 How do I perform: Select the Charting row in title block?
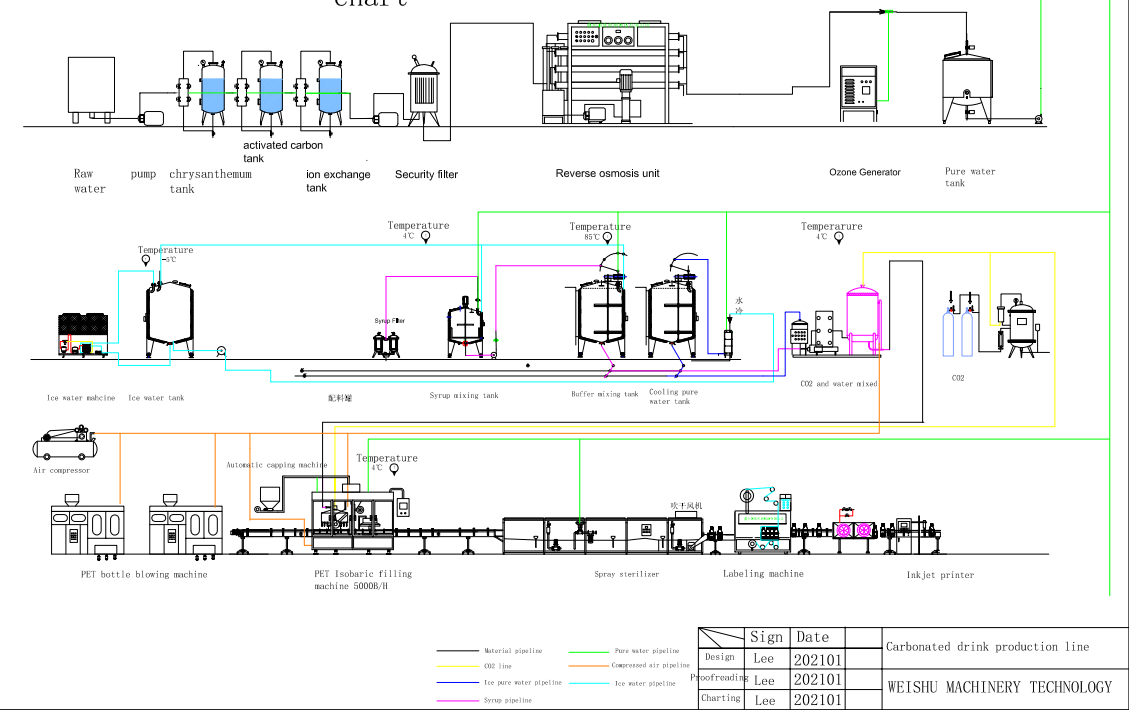point(719,699)
